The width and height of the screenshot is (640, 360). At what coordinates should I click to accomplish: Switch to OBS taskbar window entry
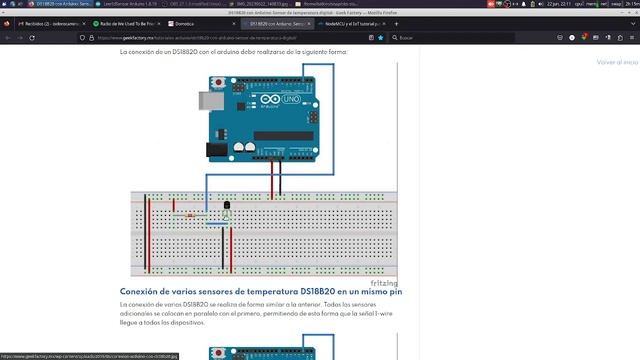(193, 4)
